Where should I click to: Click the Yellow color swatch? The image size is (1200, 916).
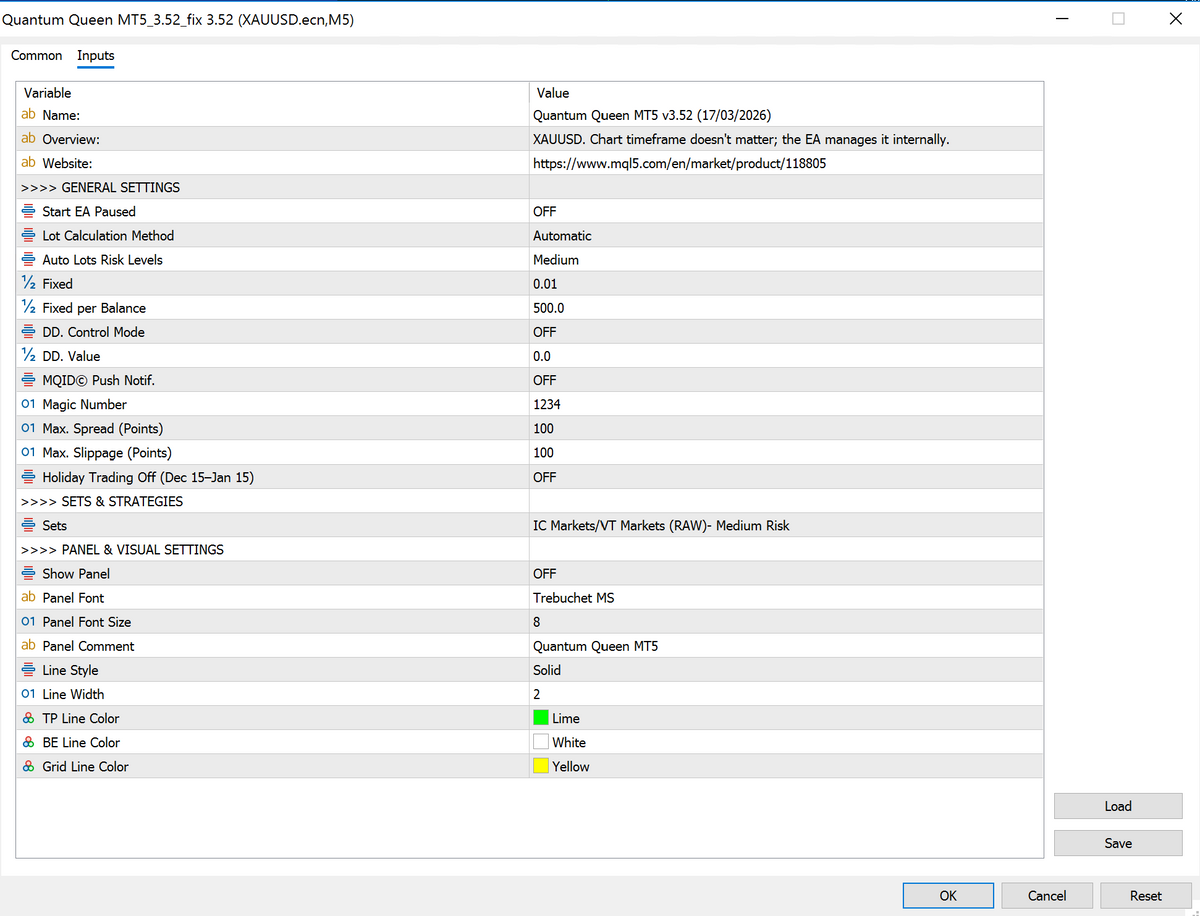(x=541, y=766)
